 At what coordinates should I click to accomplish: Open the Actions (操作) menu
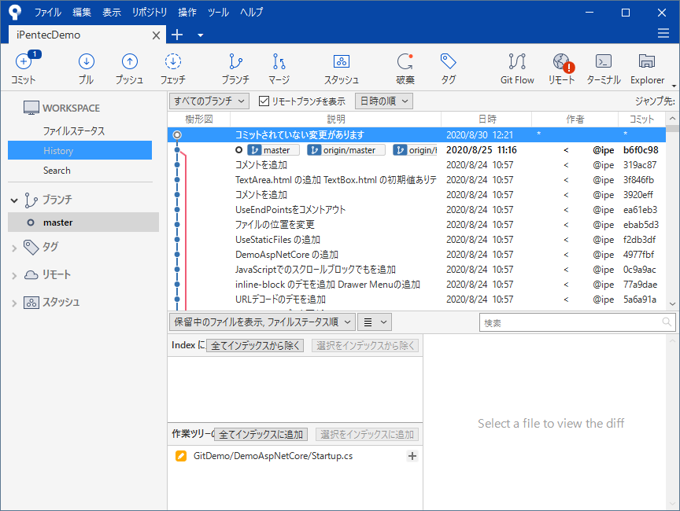[x=187, y=12]
